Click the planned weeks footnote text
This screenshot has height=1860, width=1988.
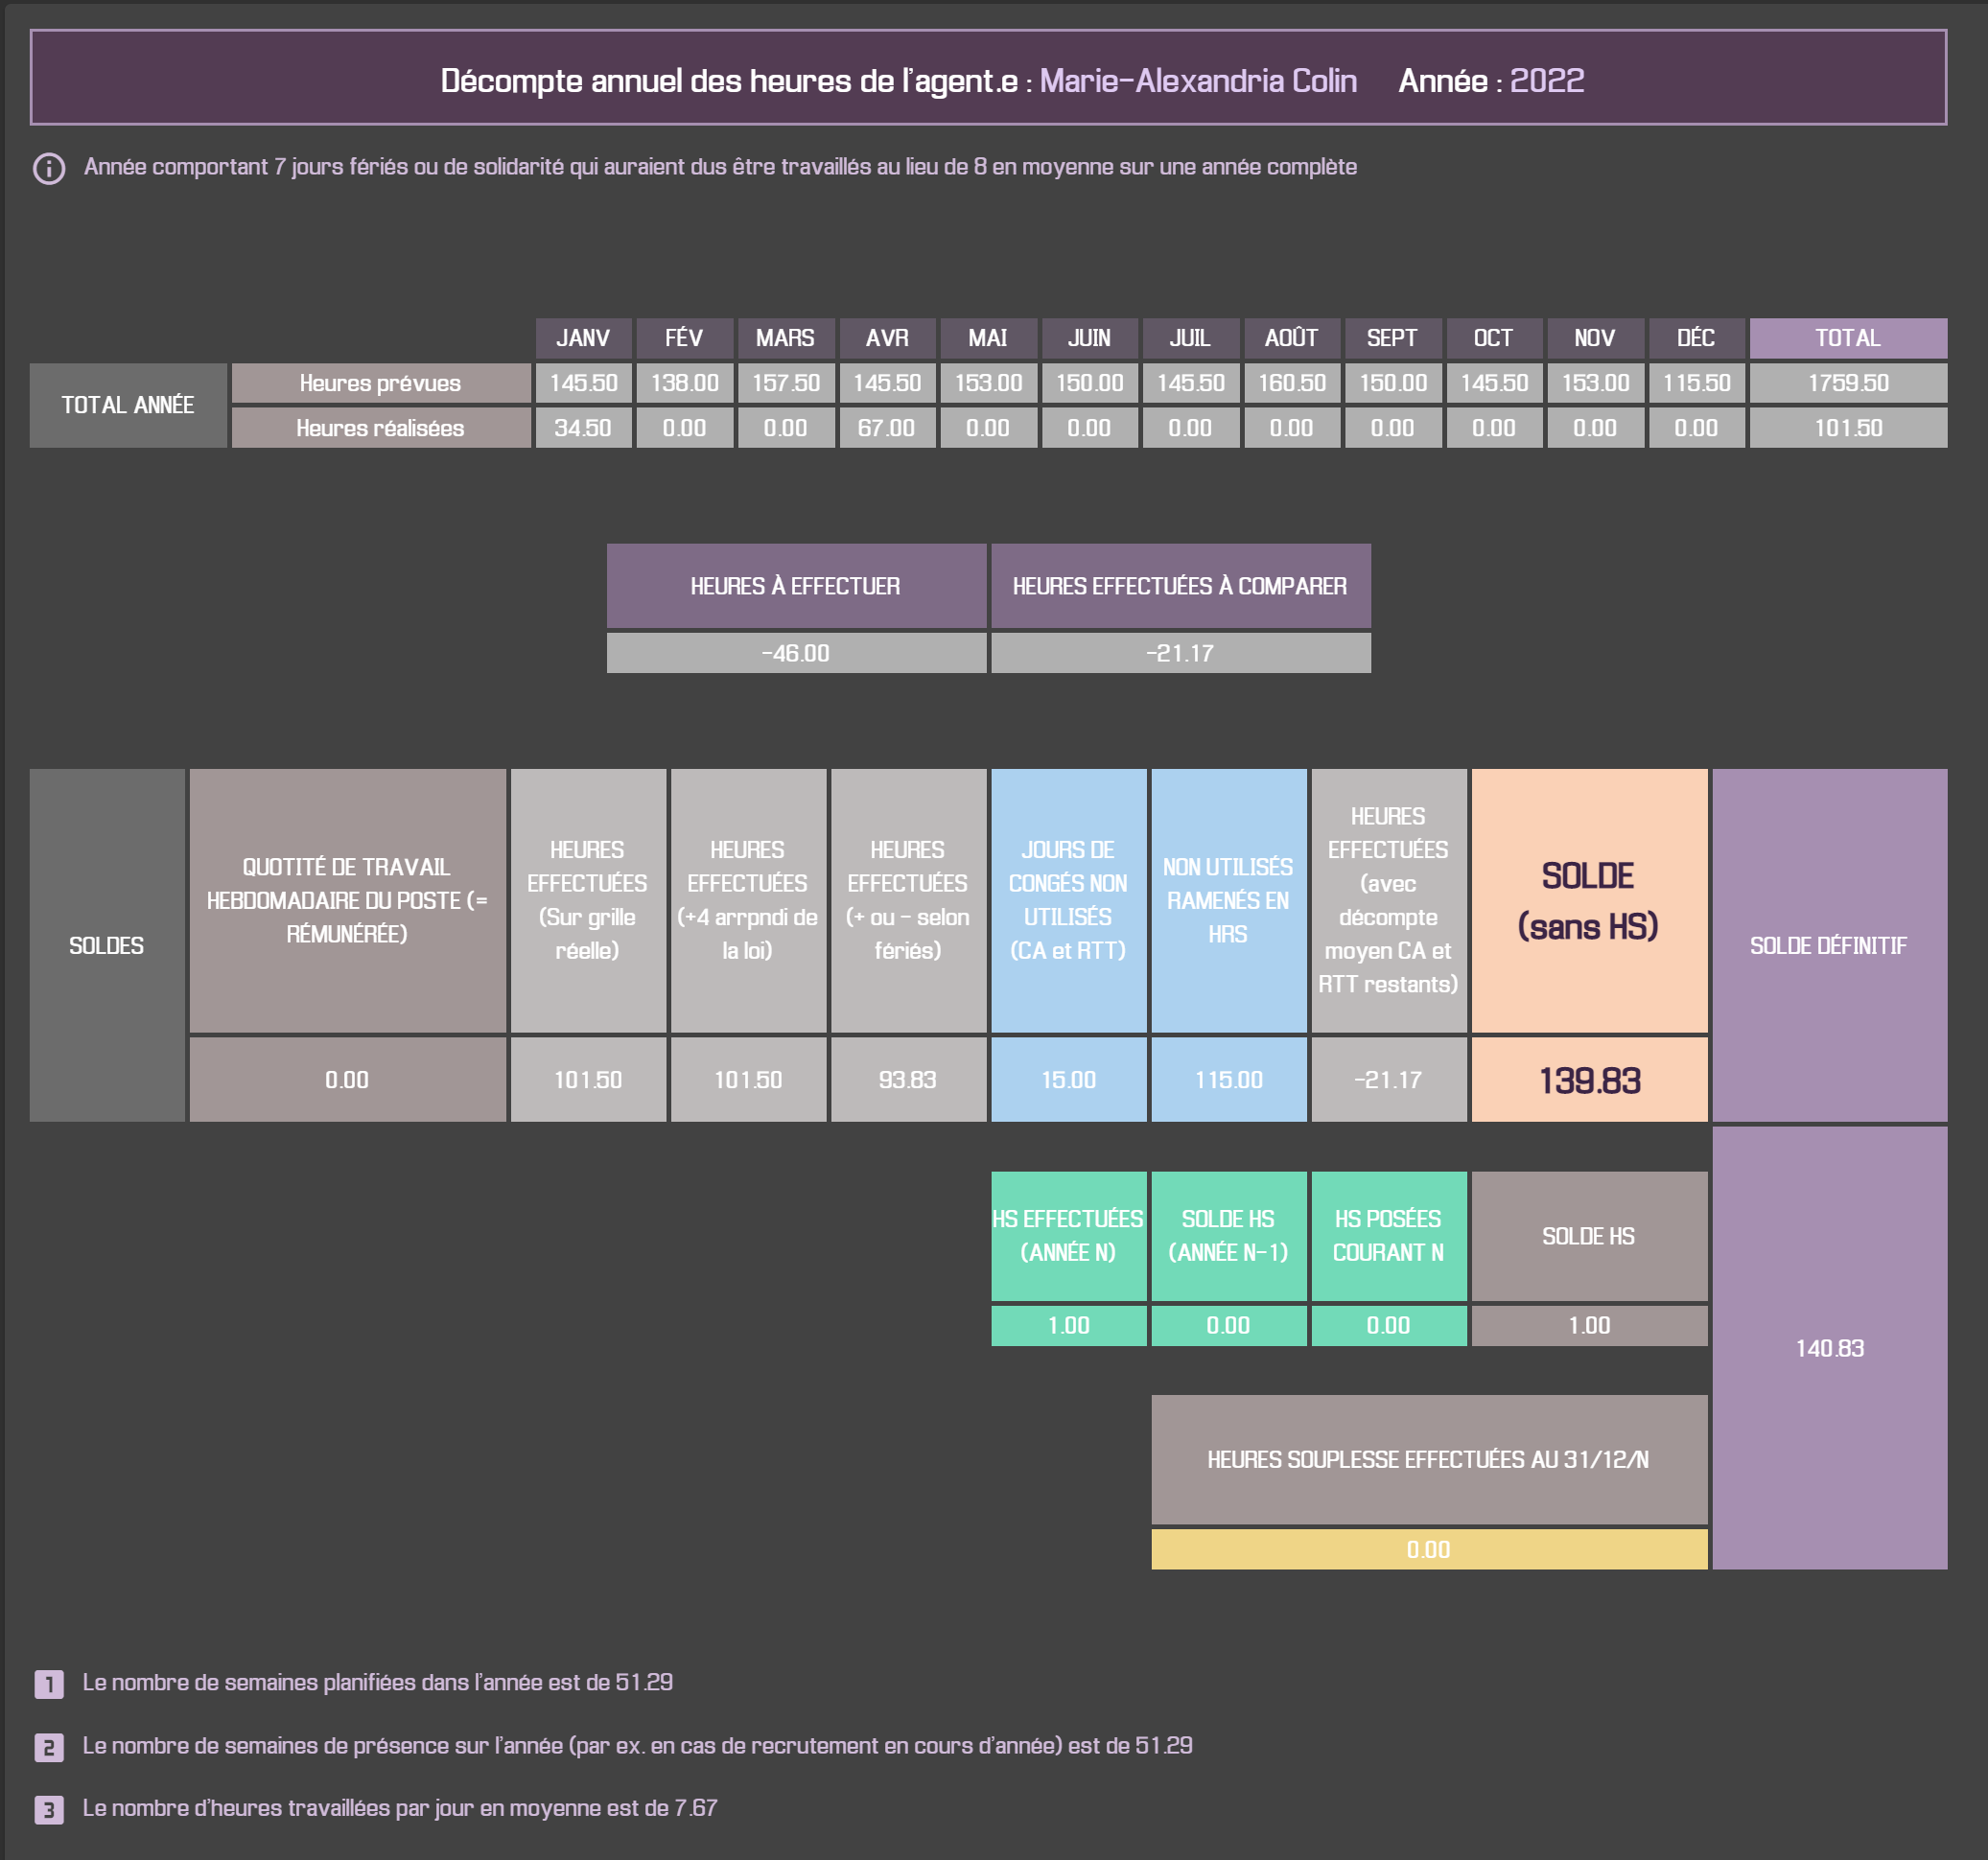(x=378, y=1683)
